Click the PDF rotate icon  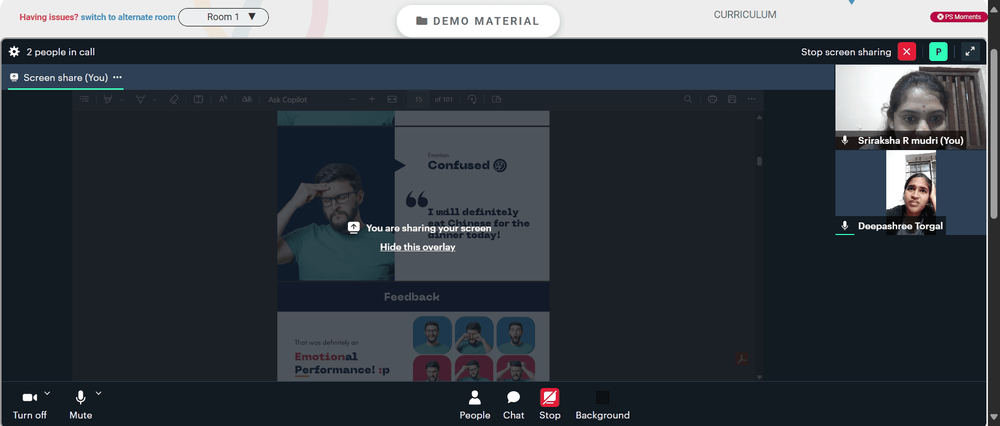pos(472,99)
